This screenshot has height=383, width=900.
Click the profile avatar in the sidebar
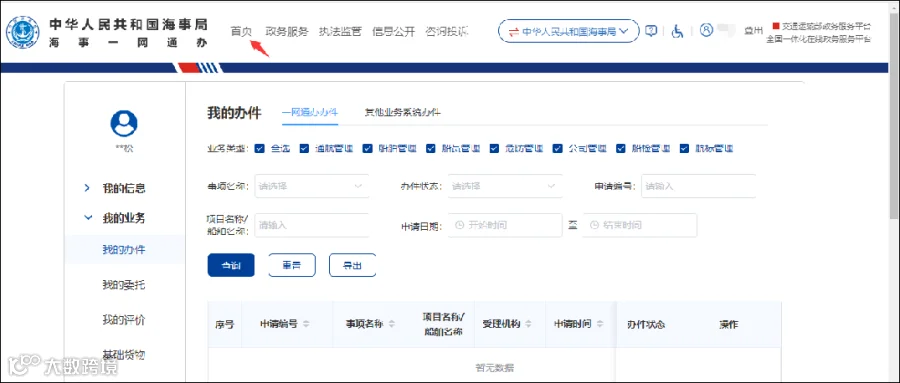(x=124, y=123)
